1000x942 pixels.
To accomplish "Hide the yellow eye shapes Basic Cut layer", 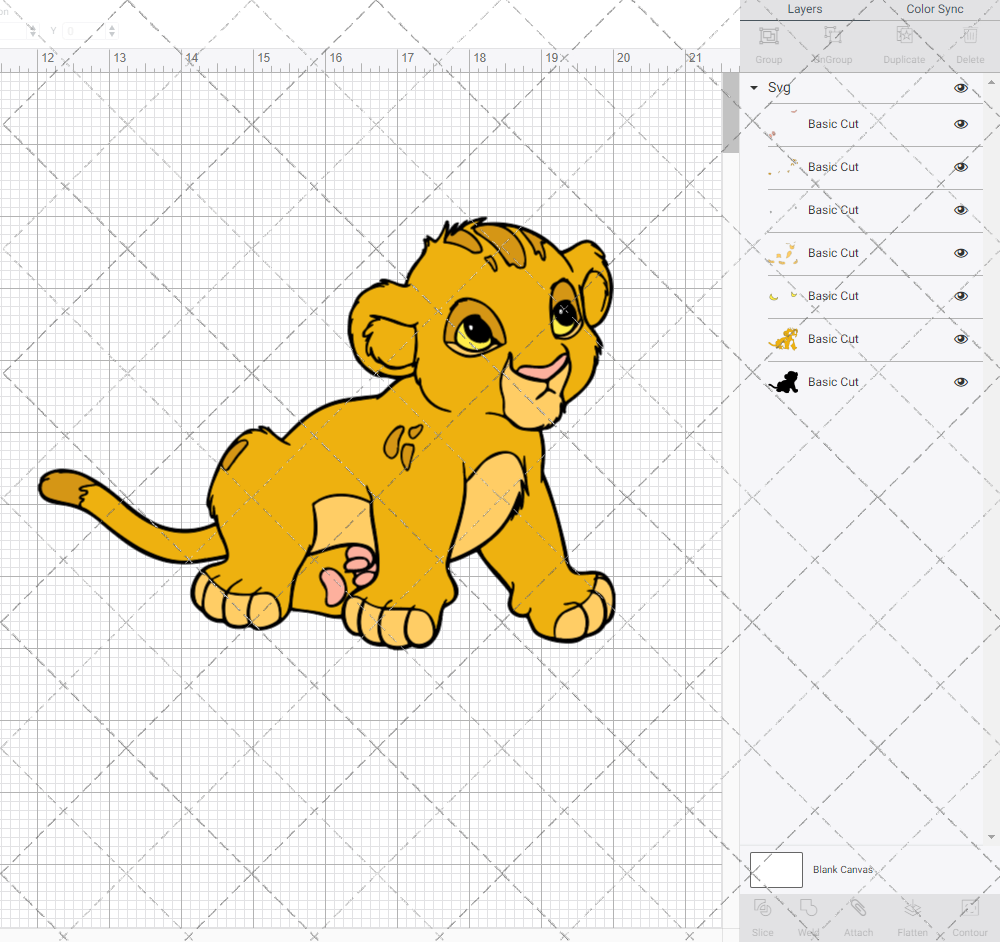I will tap(960, 296).
